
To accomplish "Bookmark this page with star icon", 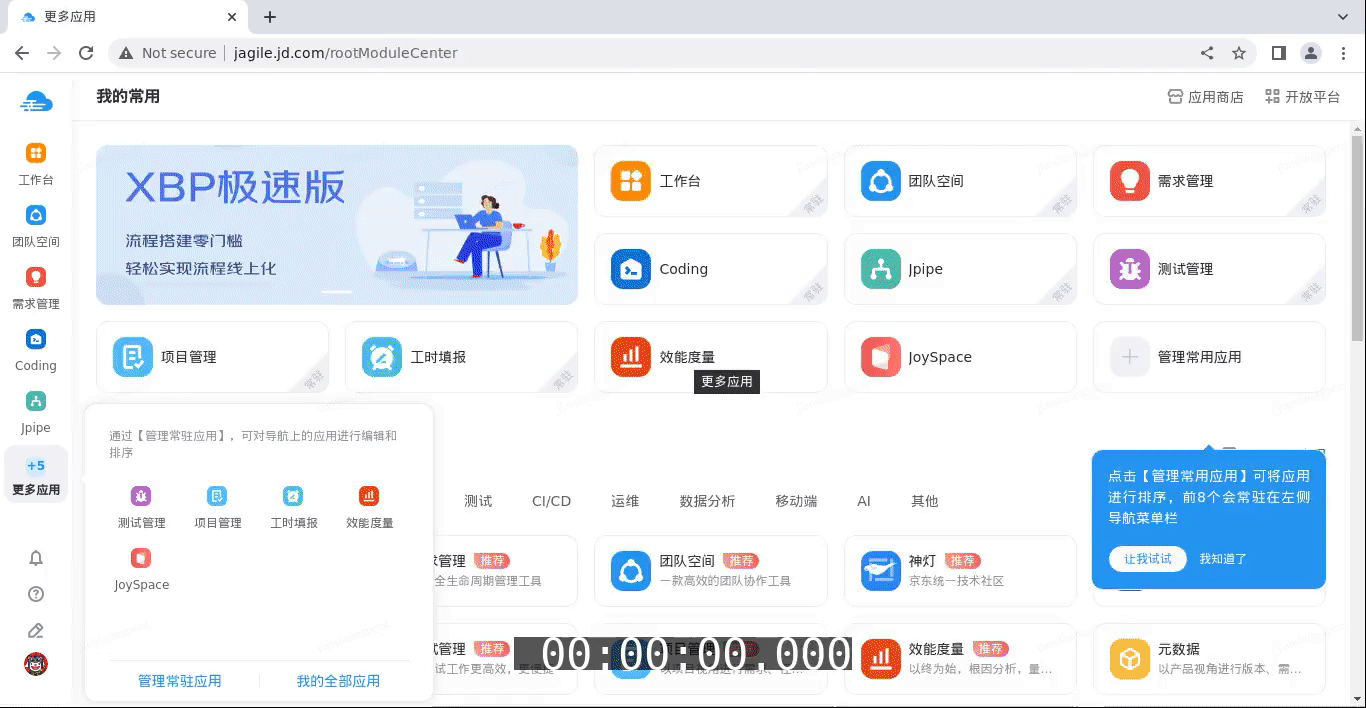I will pos(1239,53).
